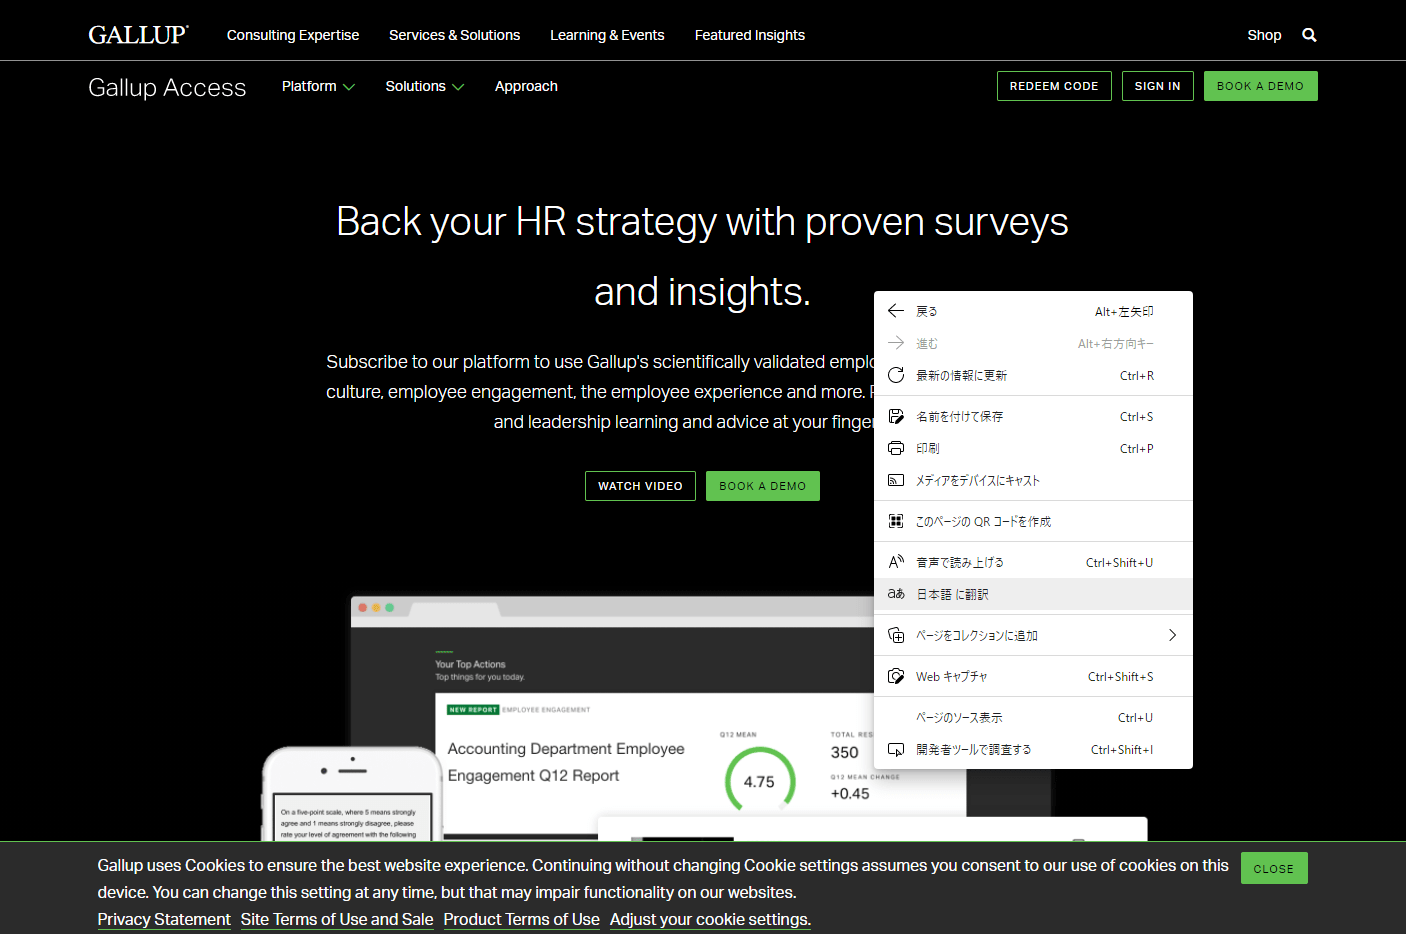Click the phone mockup image

352,793
